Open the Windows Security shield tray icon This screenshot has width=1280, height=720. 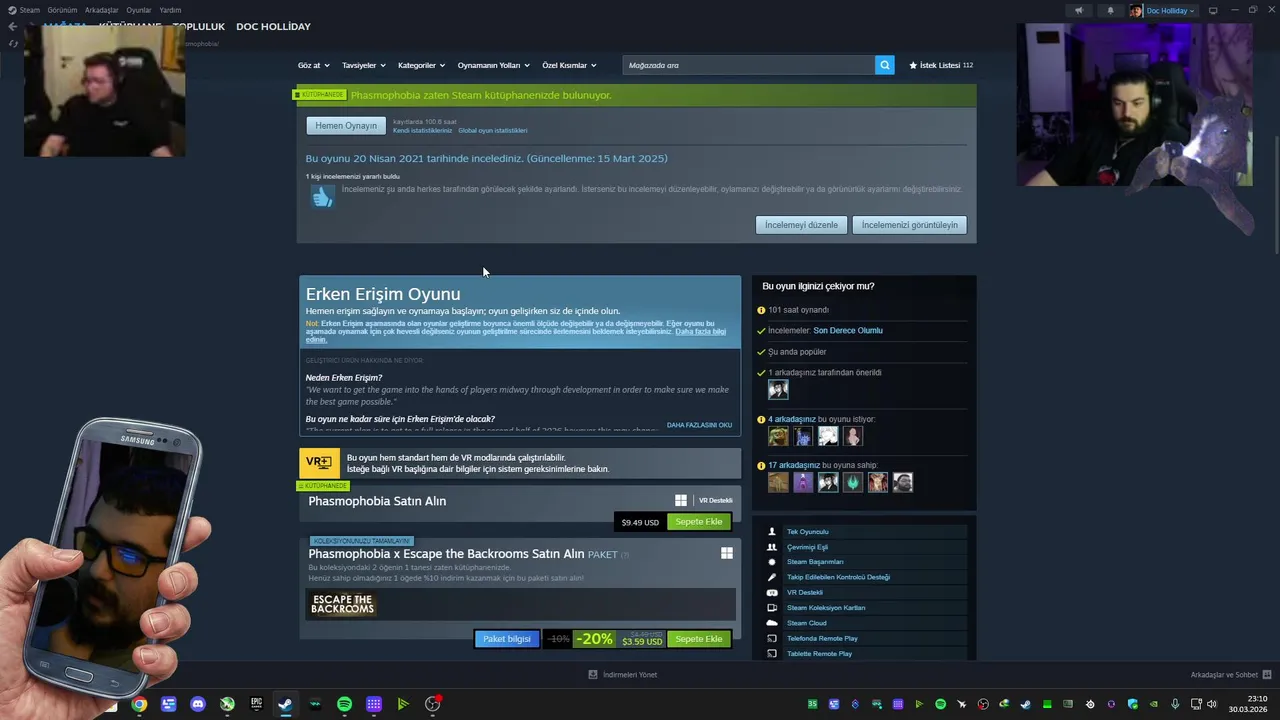1133,704
